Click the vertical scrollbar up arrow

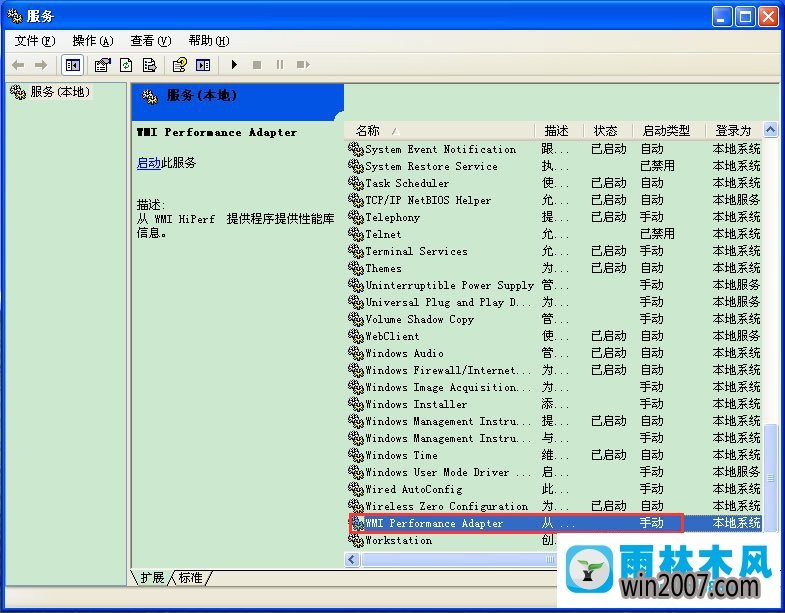click(770, 130)
